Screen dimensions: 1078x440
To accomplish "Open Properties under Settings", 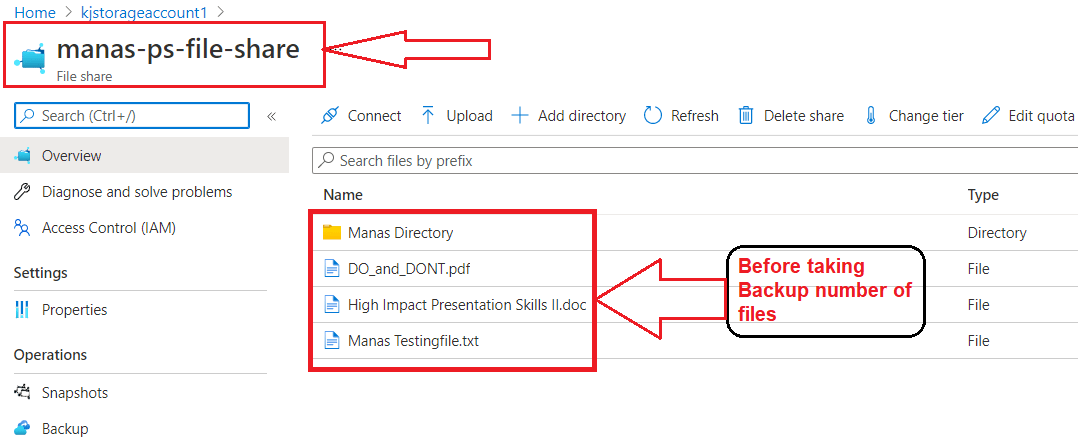I will pyautogui.click(x=74, y=309).
